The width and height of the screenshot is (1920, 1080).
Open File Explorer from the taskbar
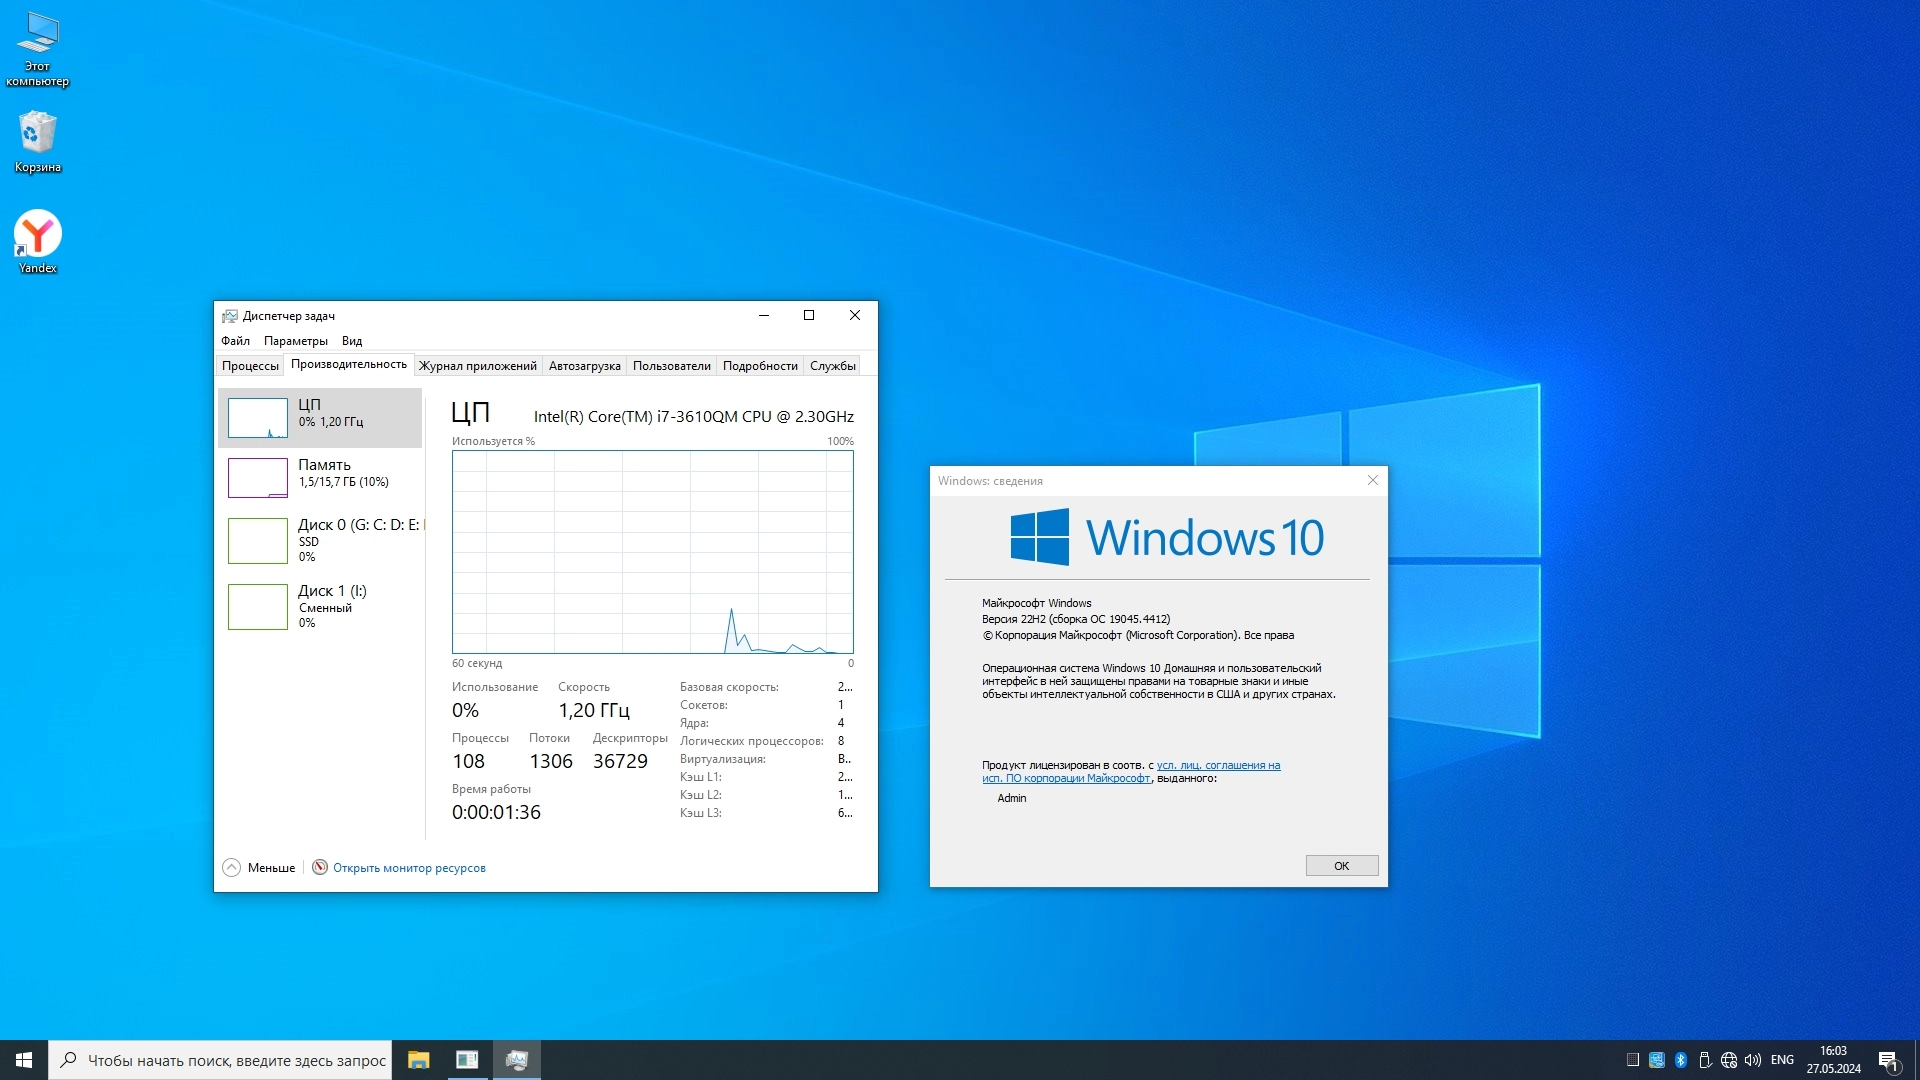point(418,1060)
